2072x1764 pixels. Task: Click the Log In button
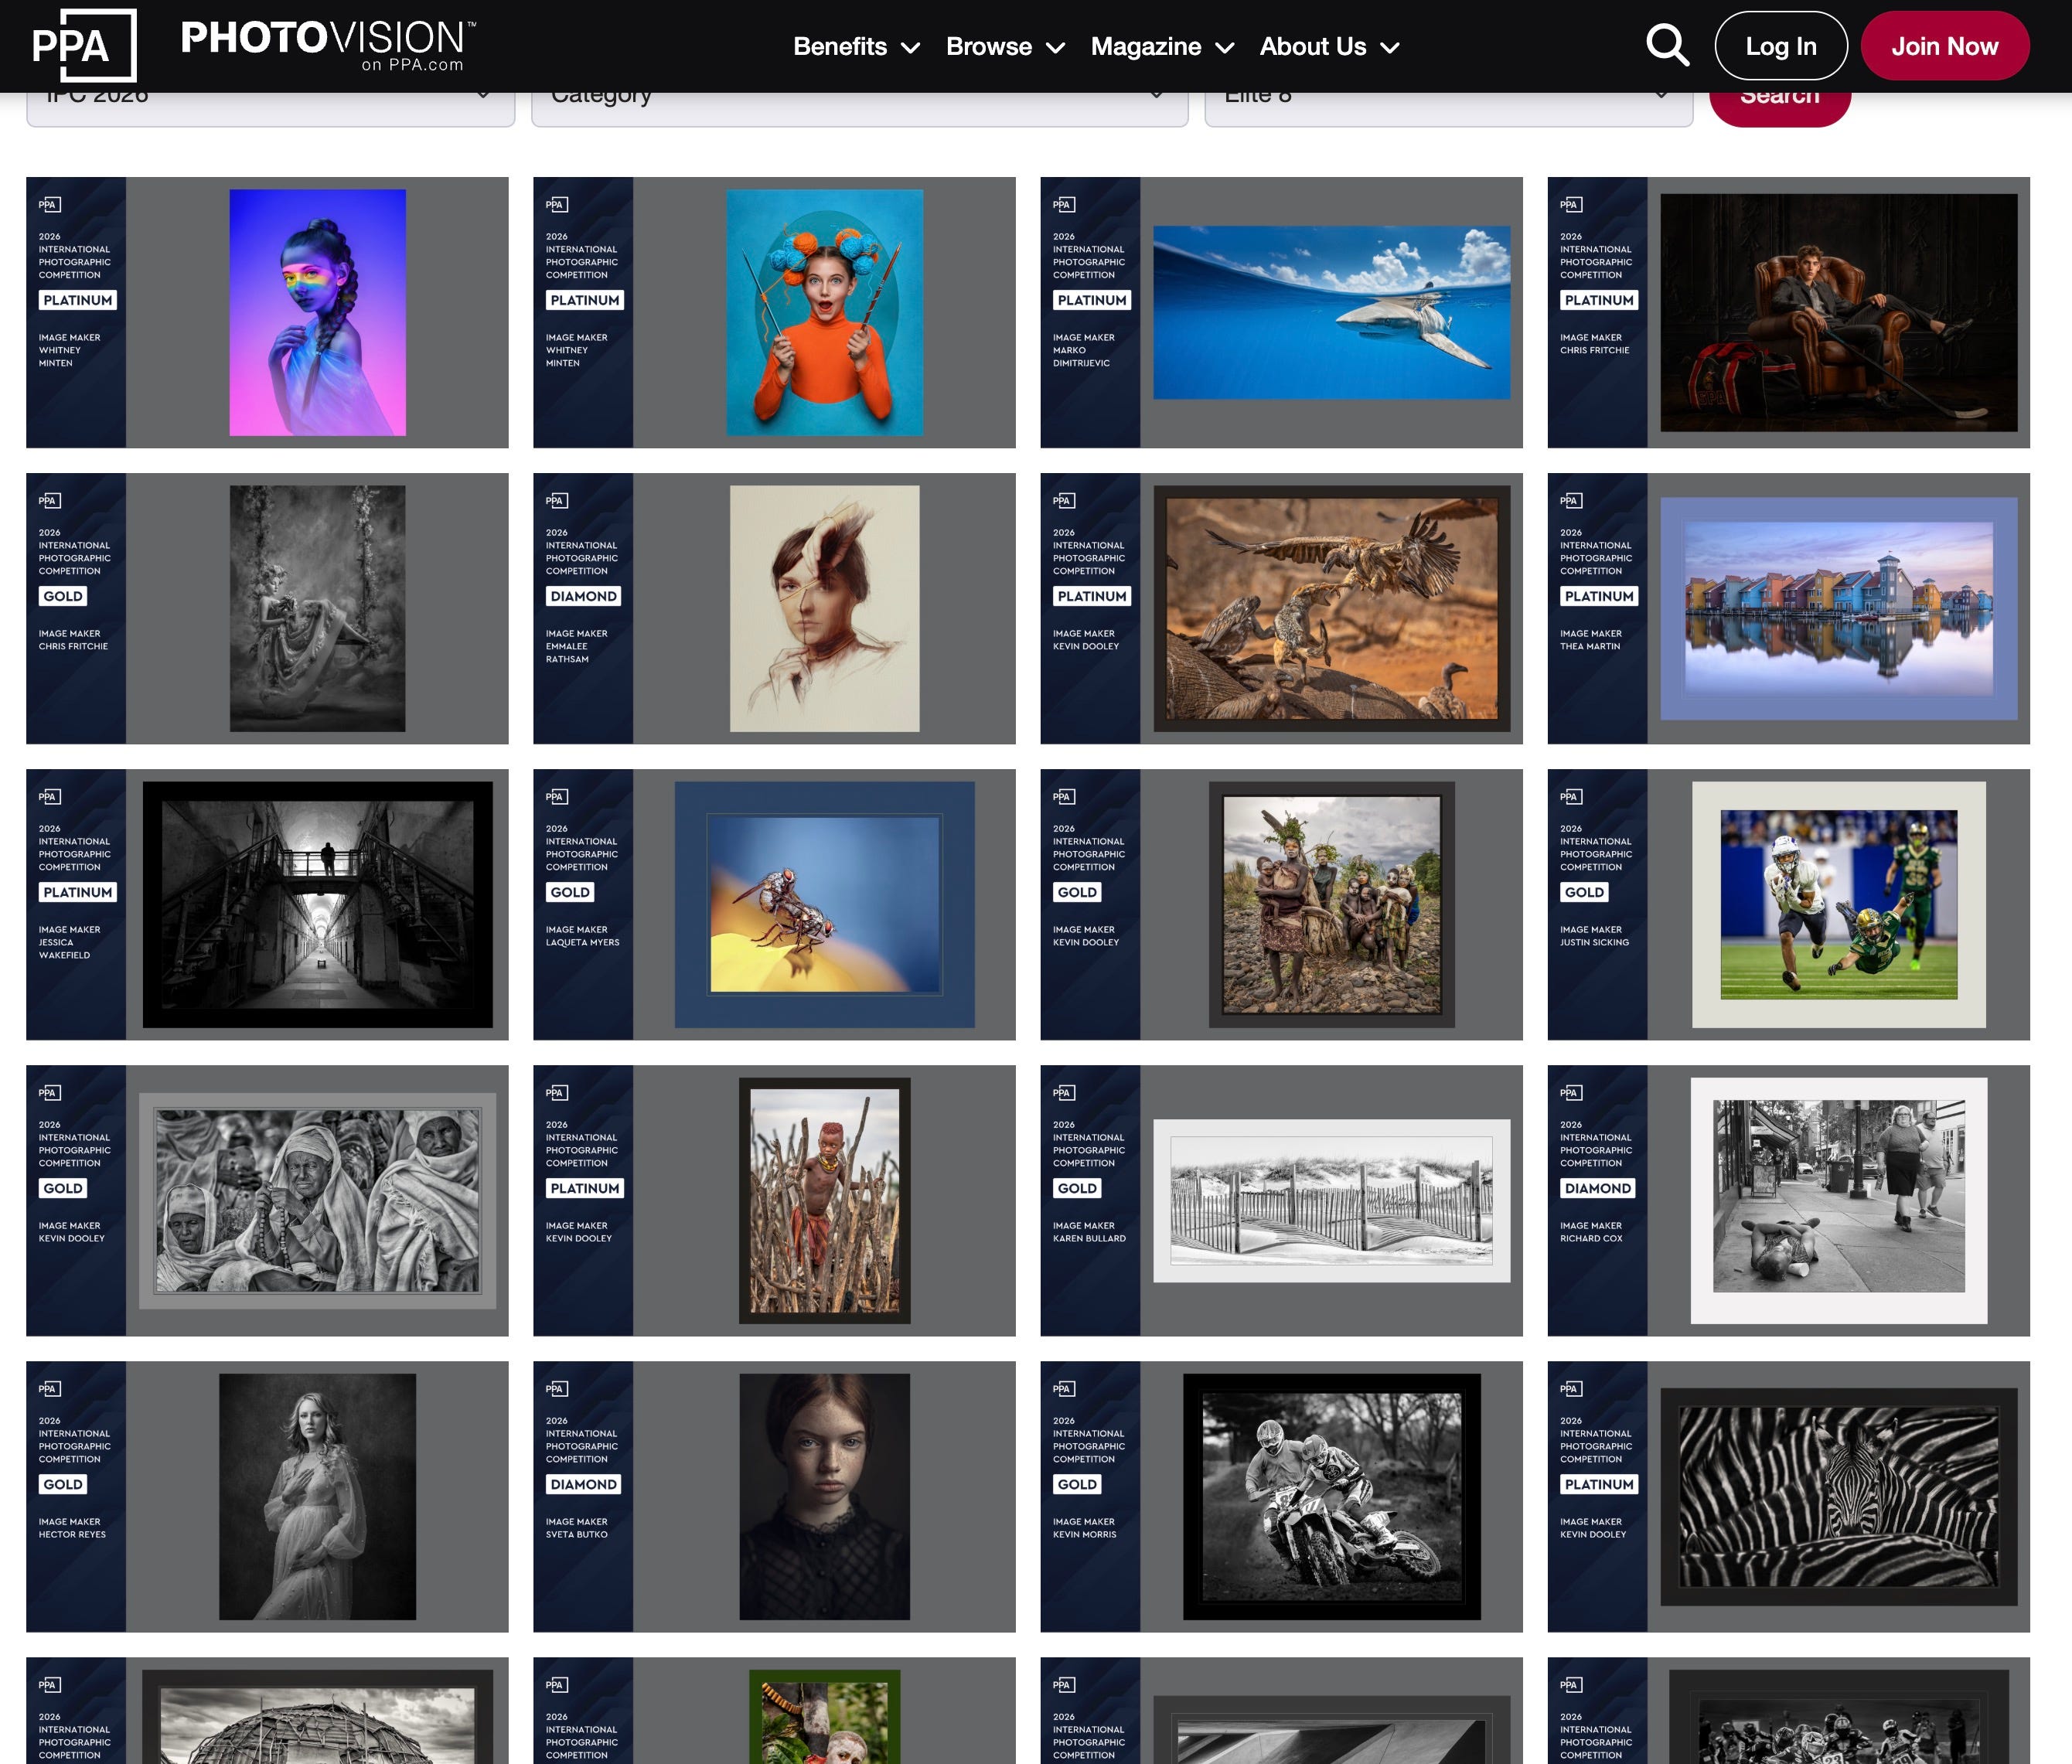coord(1780,46)
